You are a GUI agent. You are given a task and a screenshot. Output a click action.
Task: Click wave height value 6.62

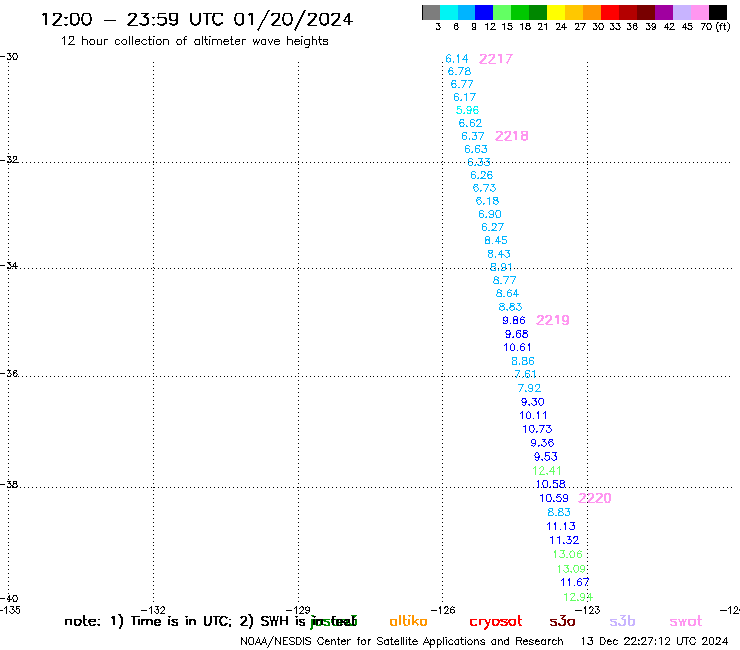point(470,123)
